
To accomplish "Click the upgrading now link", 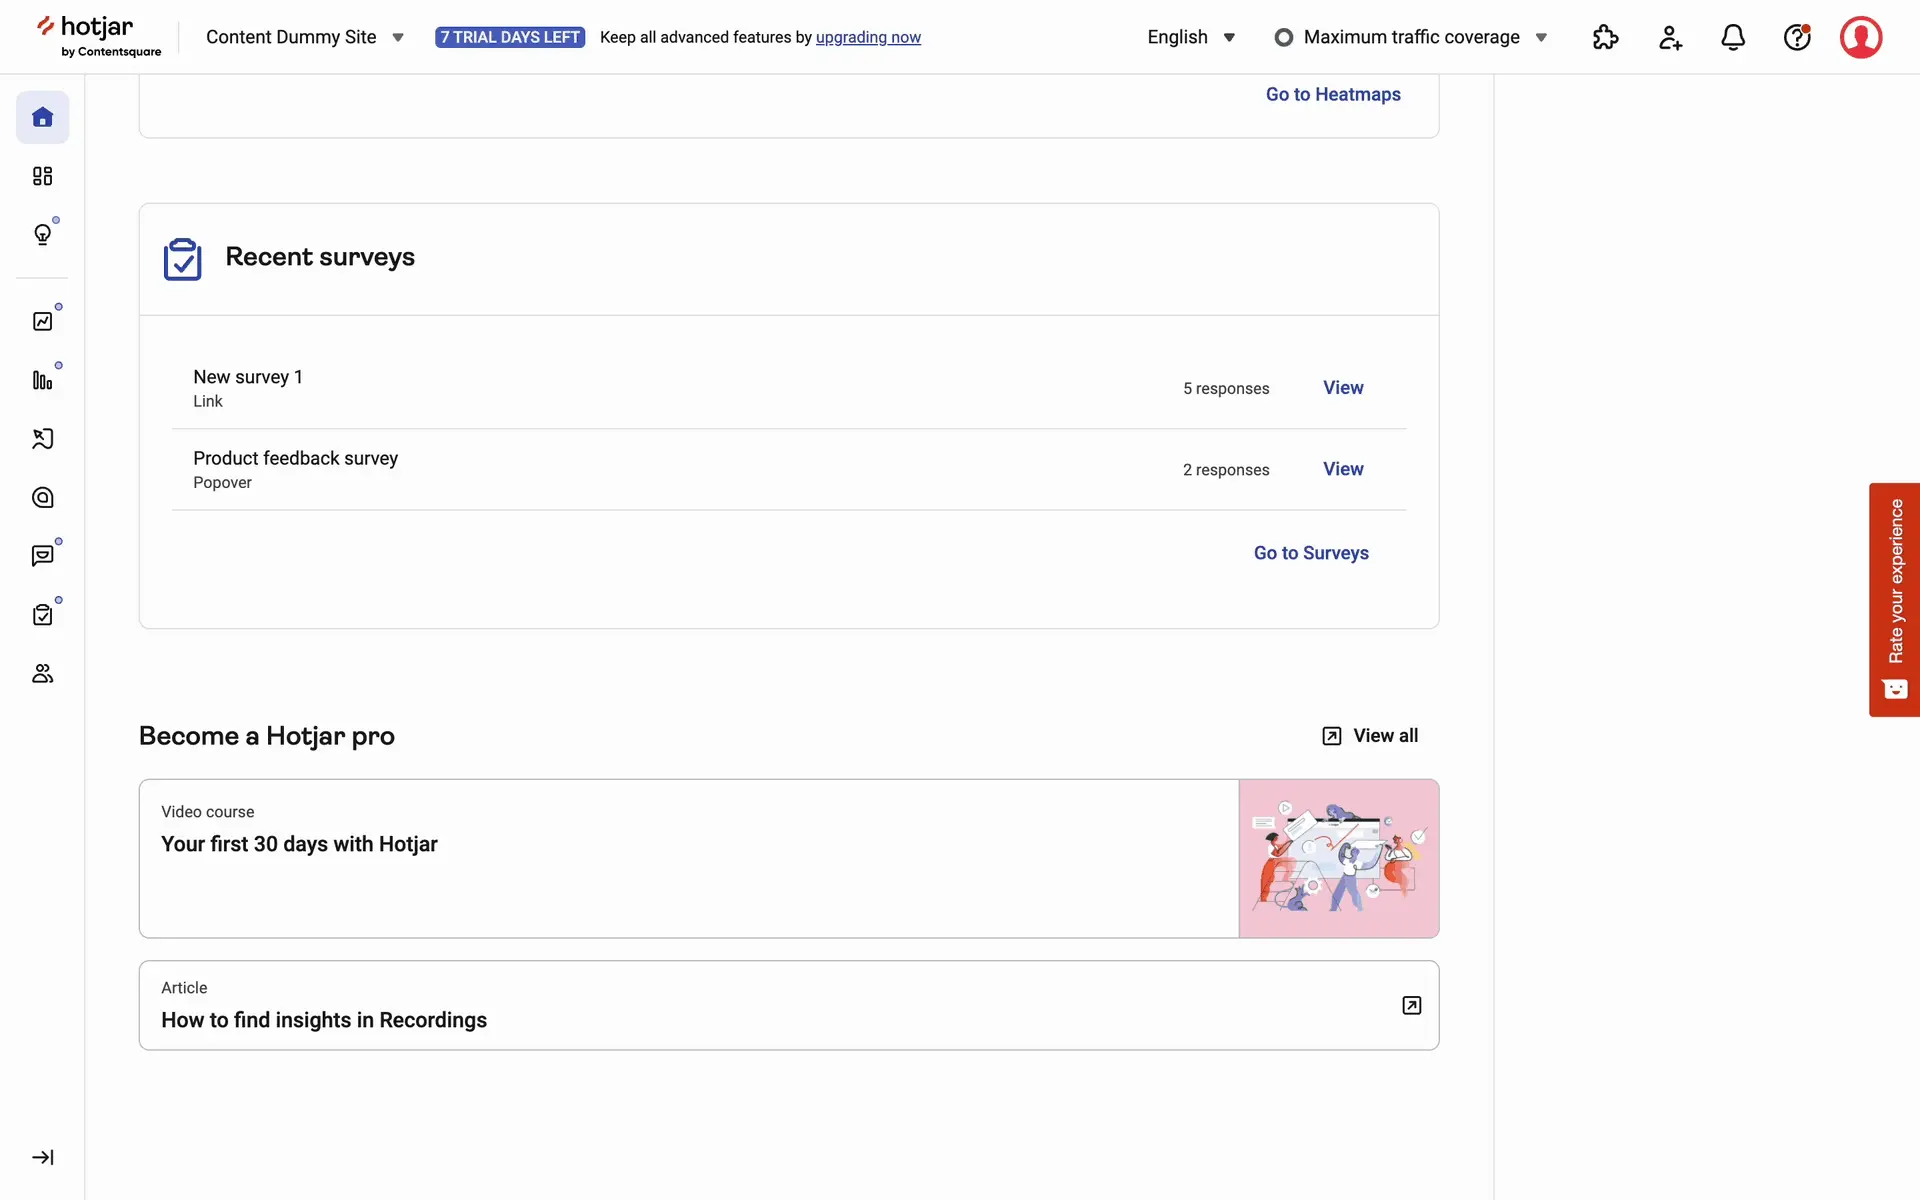I will click(868, 37).
